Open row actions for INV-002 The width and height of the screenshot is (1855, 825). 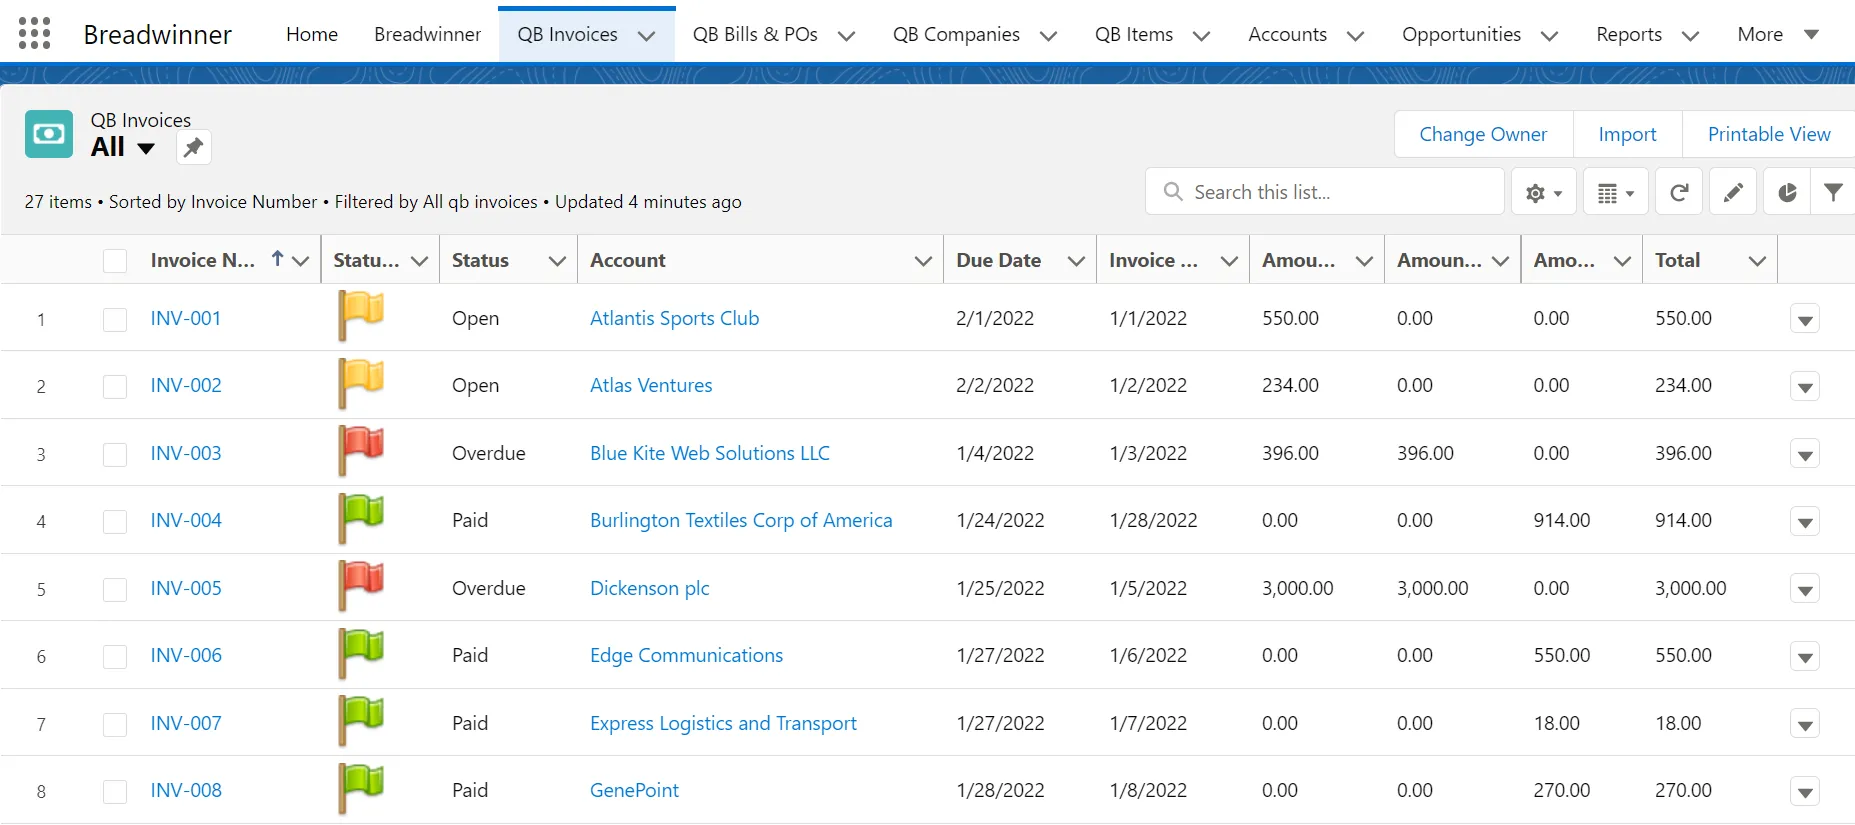pos(1805,386)
